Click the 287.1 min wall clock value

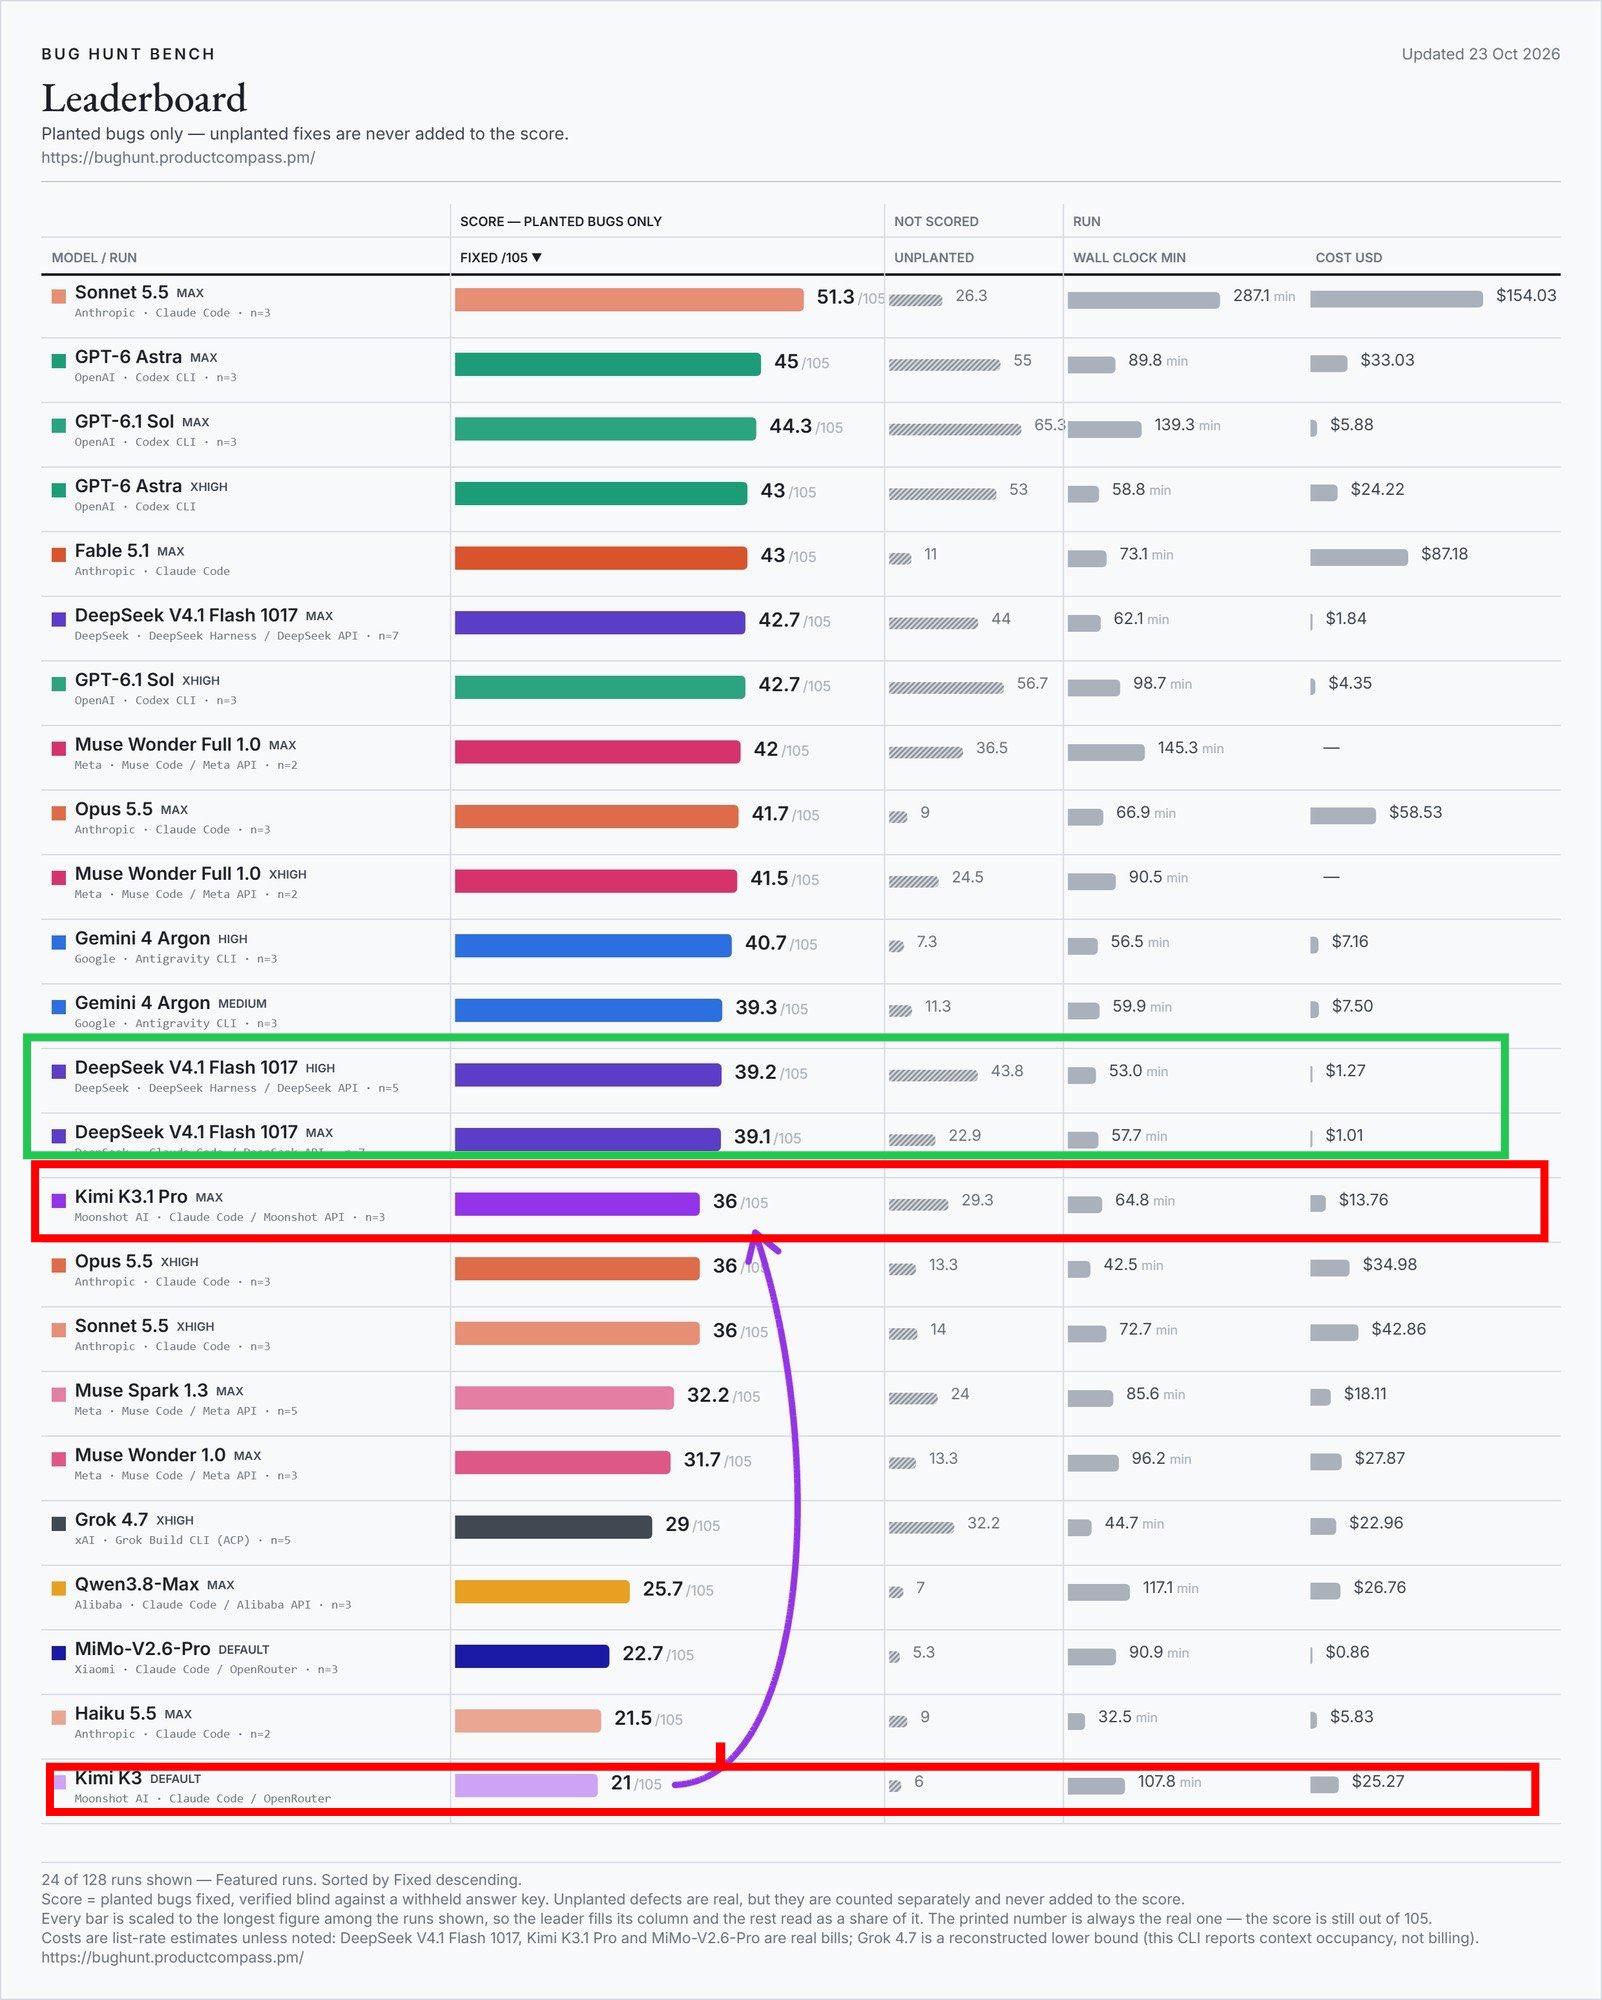(1264, 296)
